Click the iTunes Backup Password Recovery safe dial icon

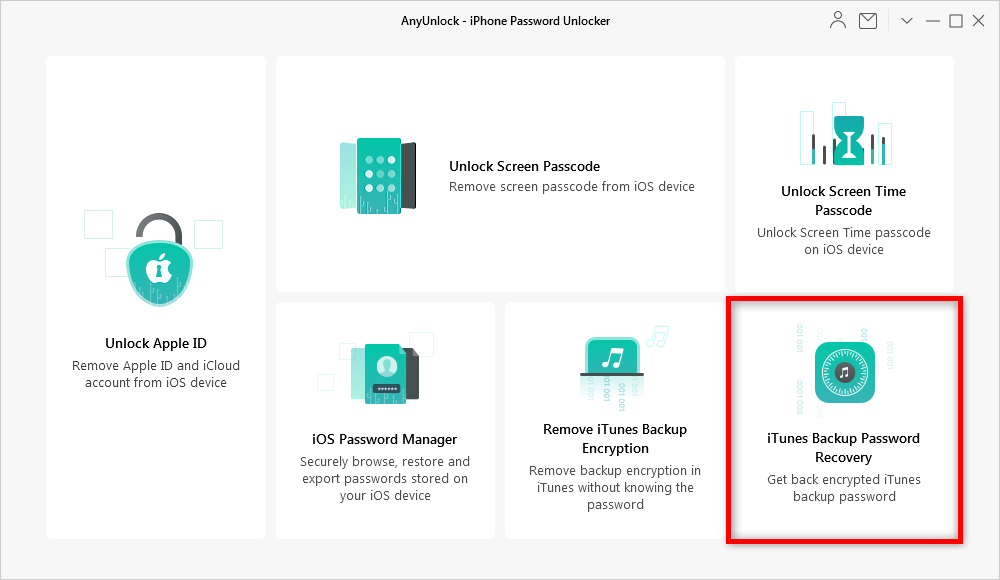coord(844,373)
